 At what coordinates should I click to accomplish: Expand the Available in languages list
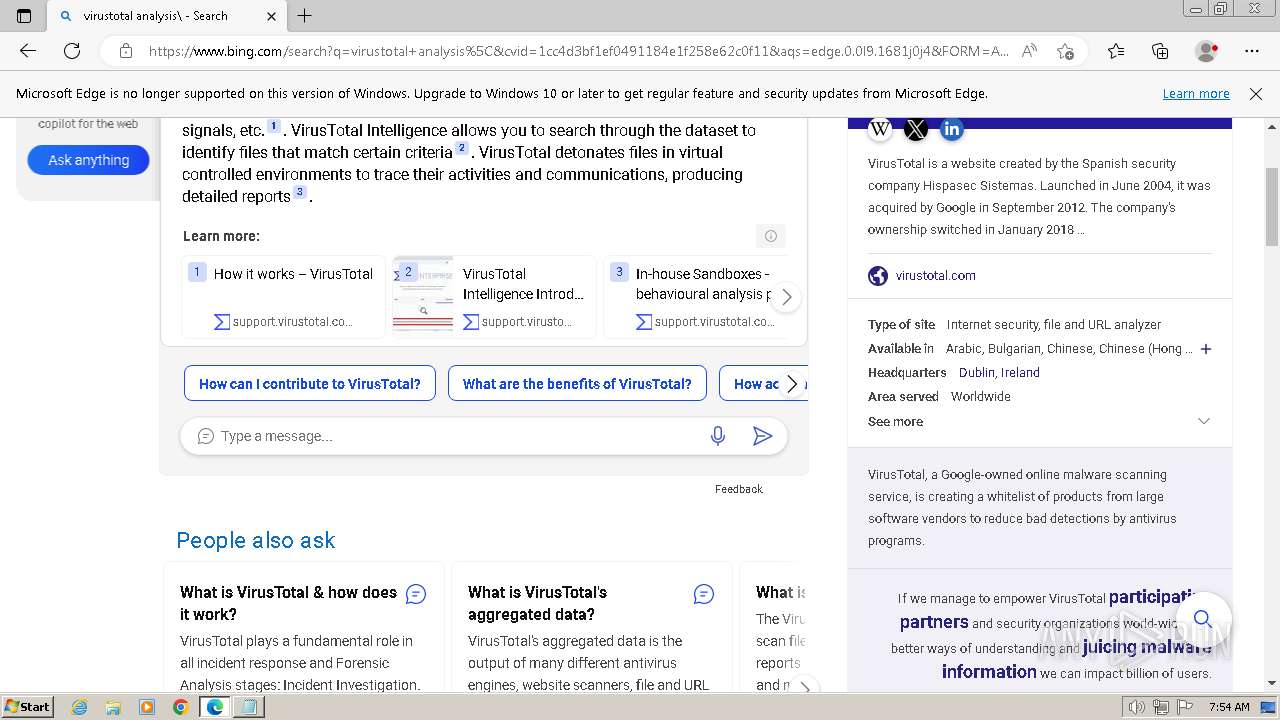(1206, 349)
